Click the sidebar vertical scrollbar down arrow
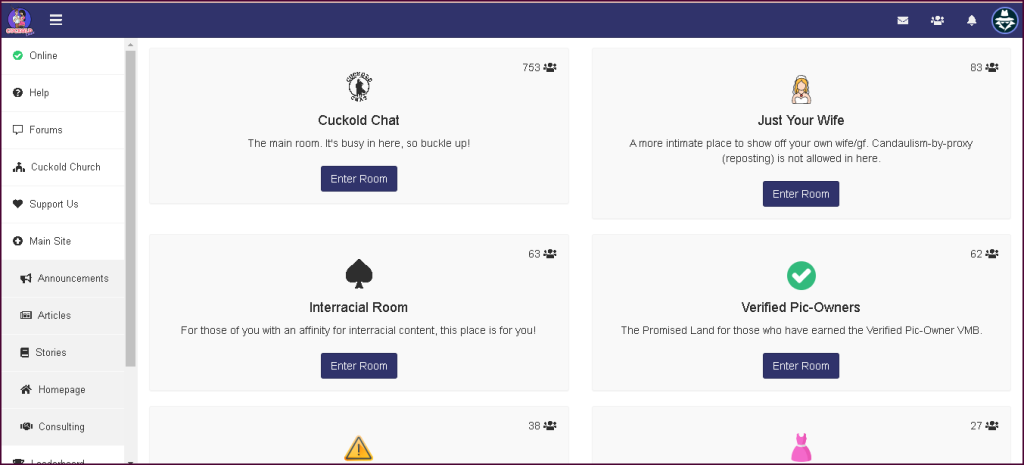Image resolution: width=1024 pixels, height=465 pixels. pos(130,461)
